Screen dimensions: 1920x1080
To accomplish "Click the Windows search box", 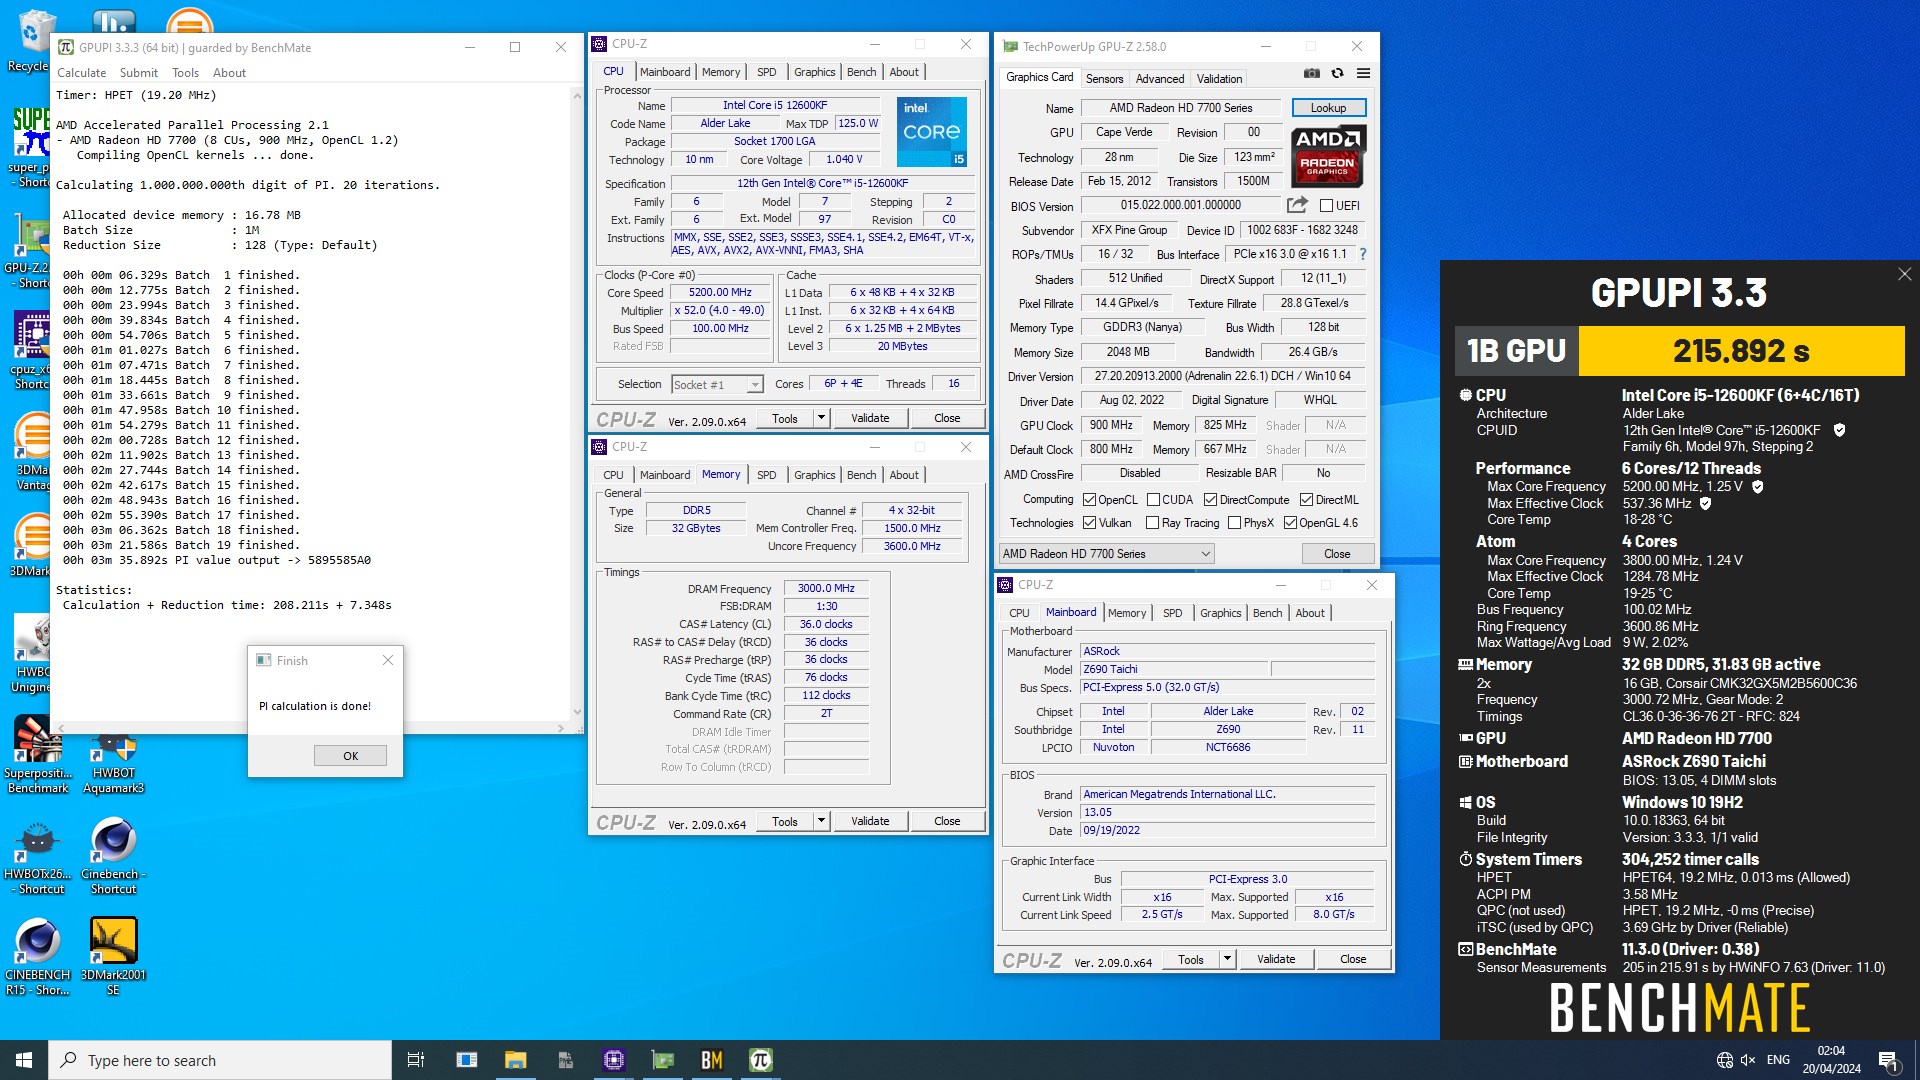I will [x=220, y=1060].
